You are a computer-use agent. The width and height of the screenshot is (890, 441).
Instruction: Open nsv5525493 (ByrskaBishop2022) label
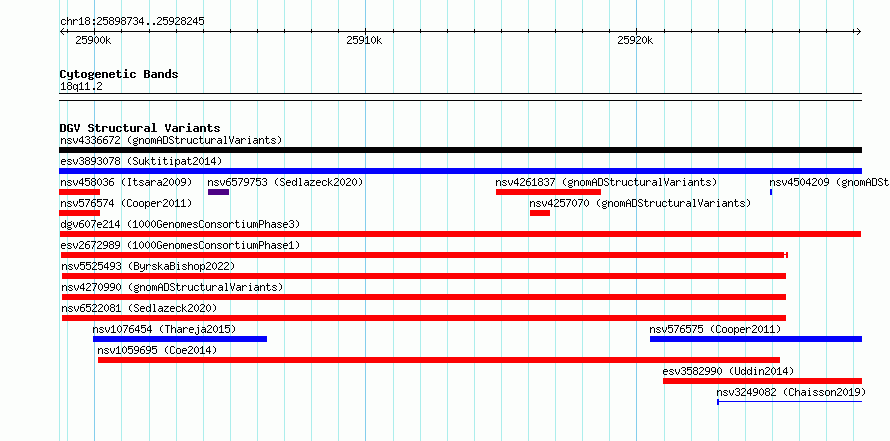(x=148, y=266)
